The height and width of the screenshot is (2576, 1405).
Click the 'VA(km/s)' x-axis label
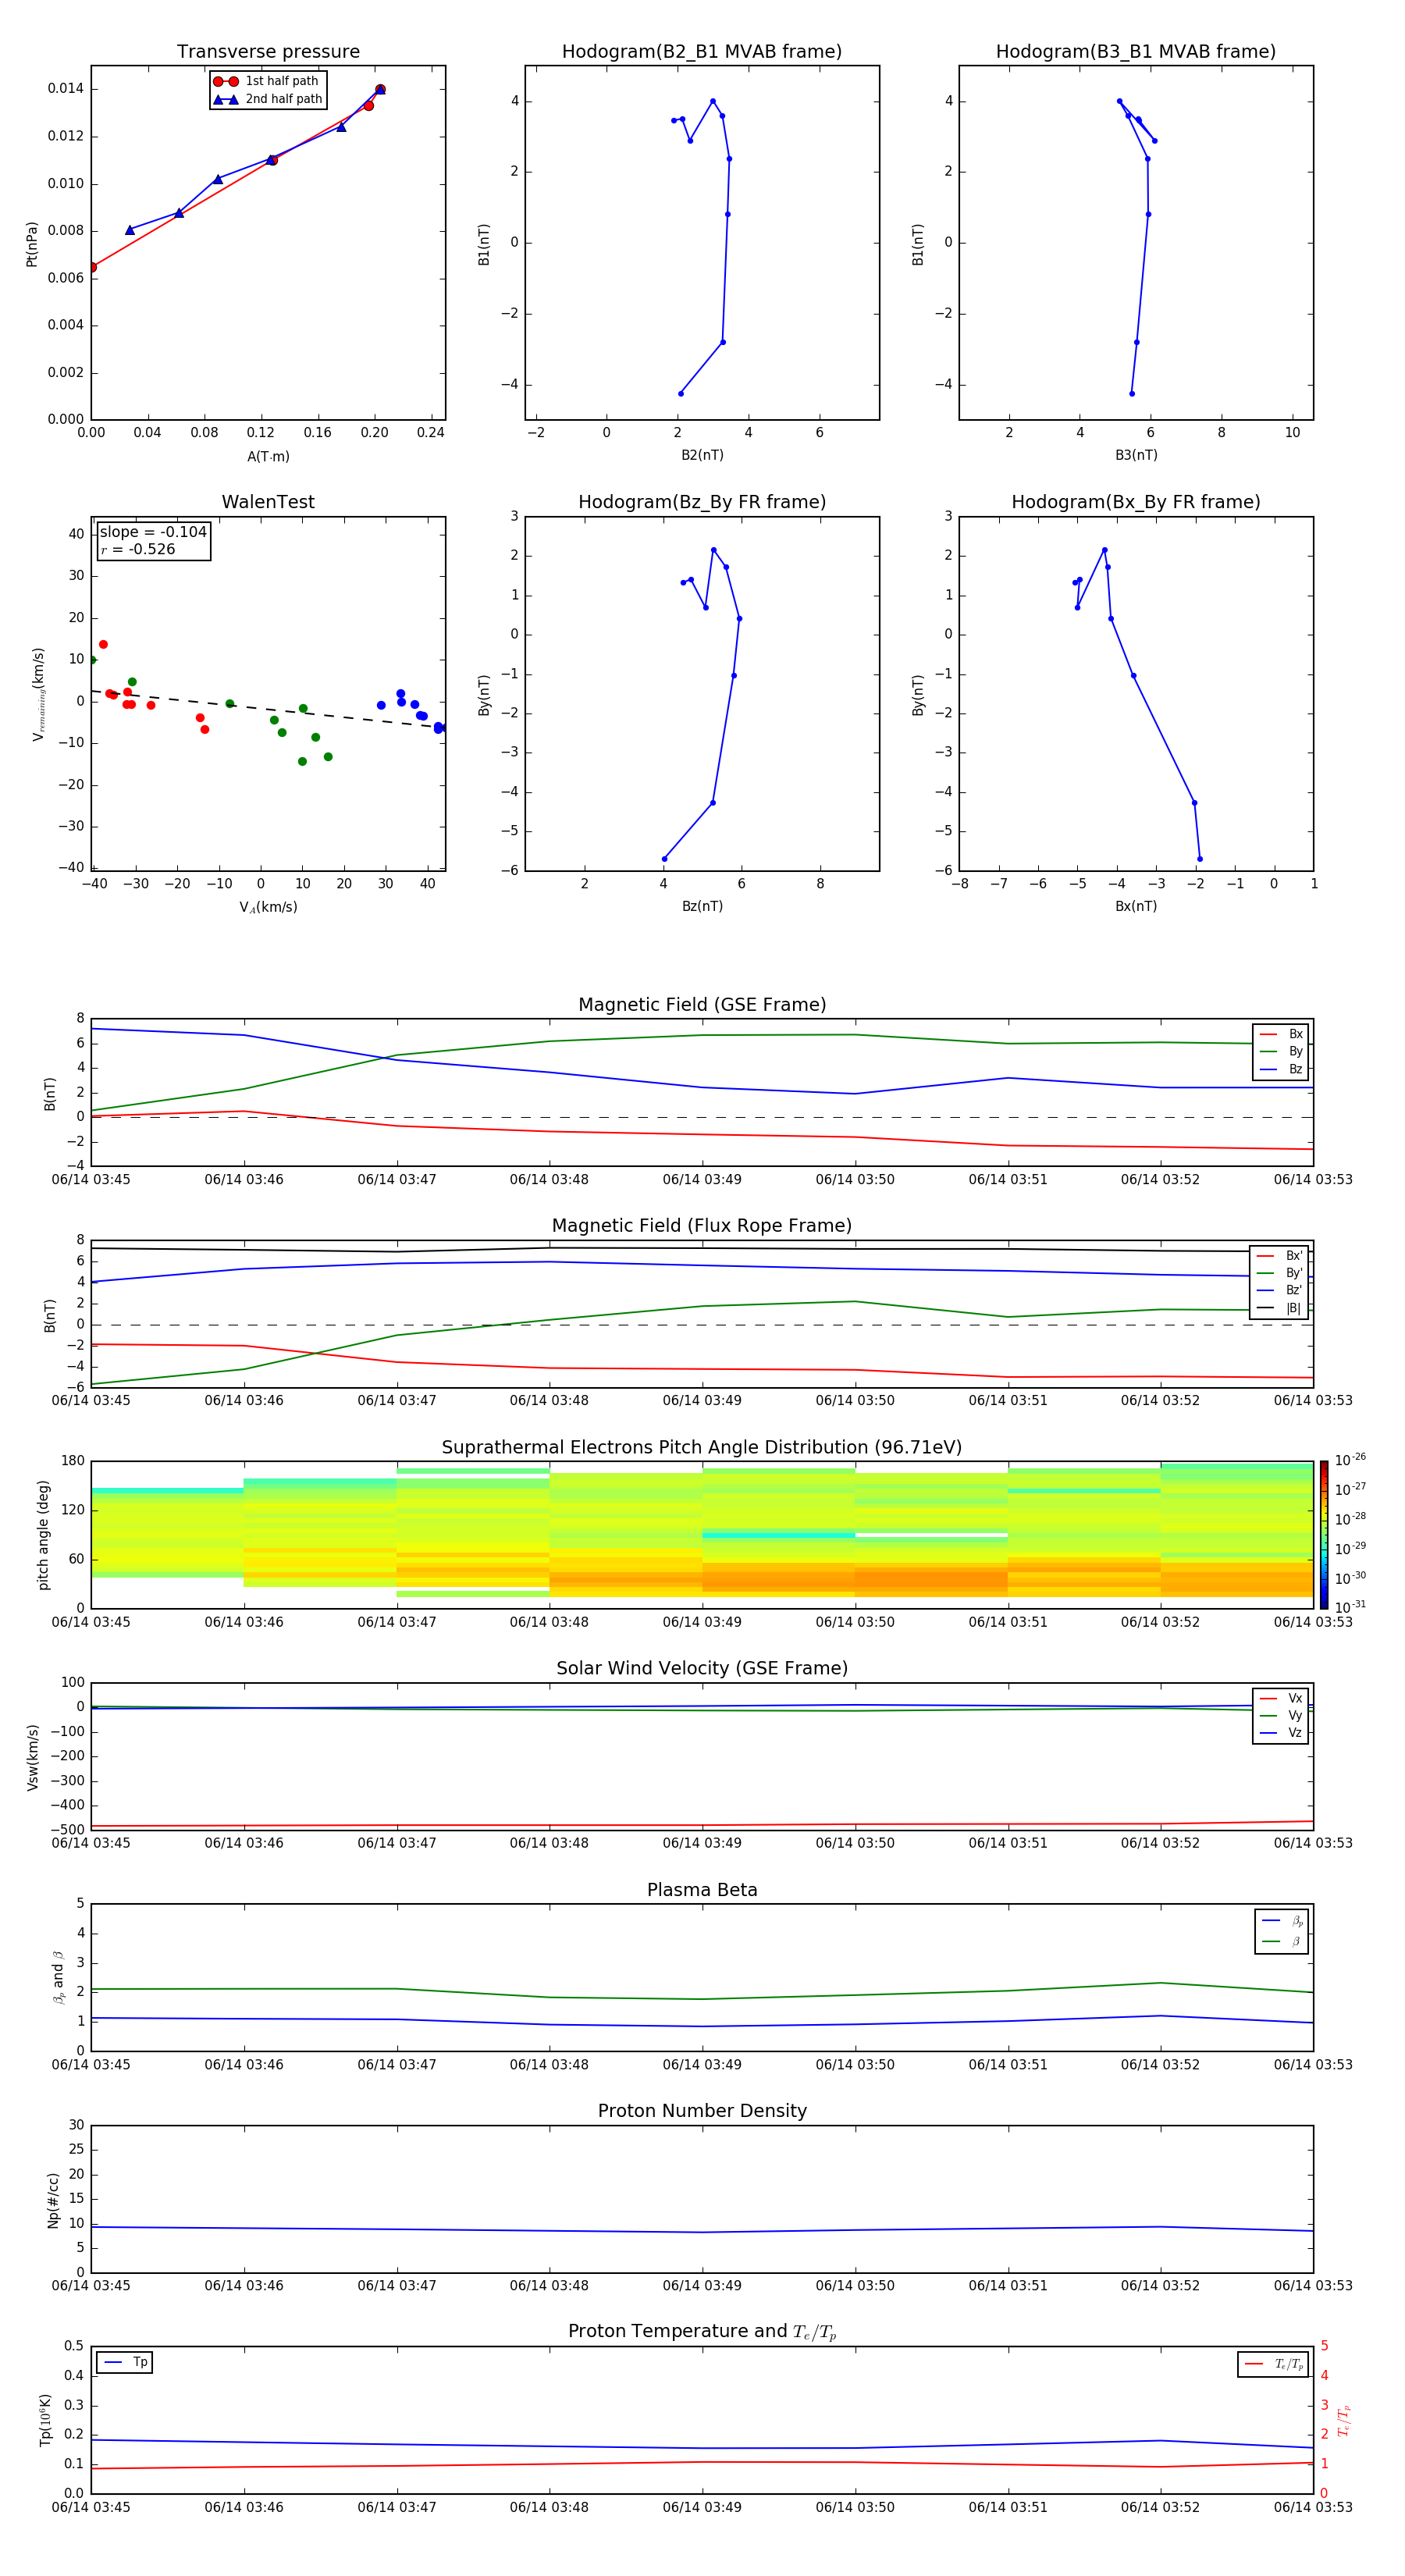pyautogui.click(x=268, y=907)
